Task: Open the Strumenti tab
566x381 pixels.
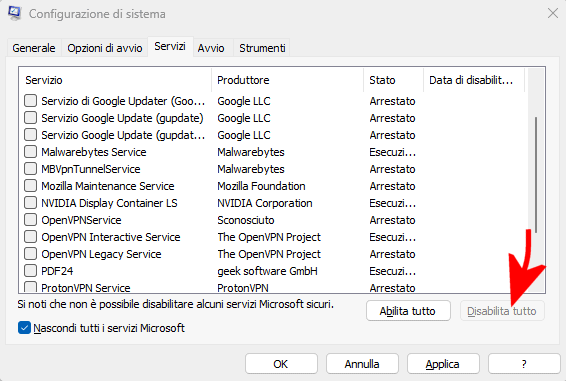Action: (x=262, y=48)
